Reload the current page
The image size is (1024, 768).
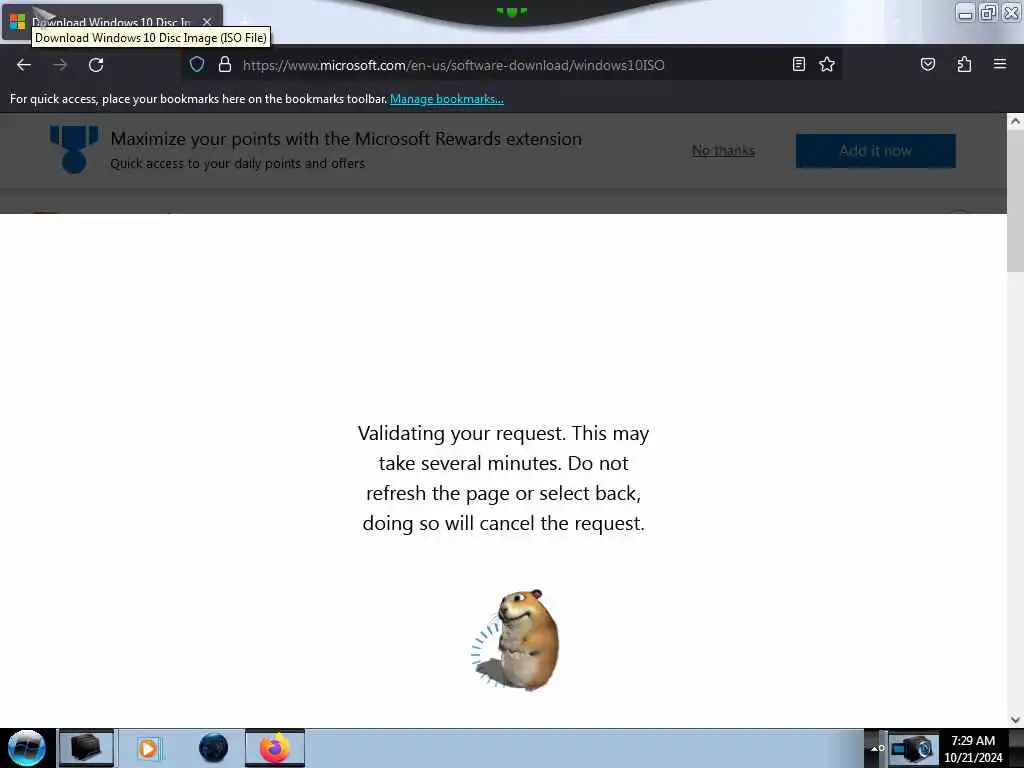(96, 65)
